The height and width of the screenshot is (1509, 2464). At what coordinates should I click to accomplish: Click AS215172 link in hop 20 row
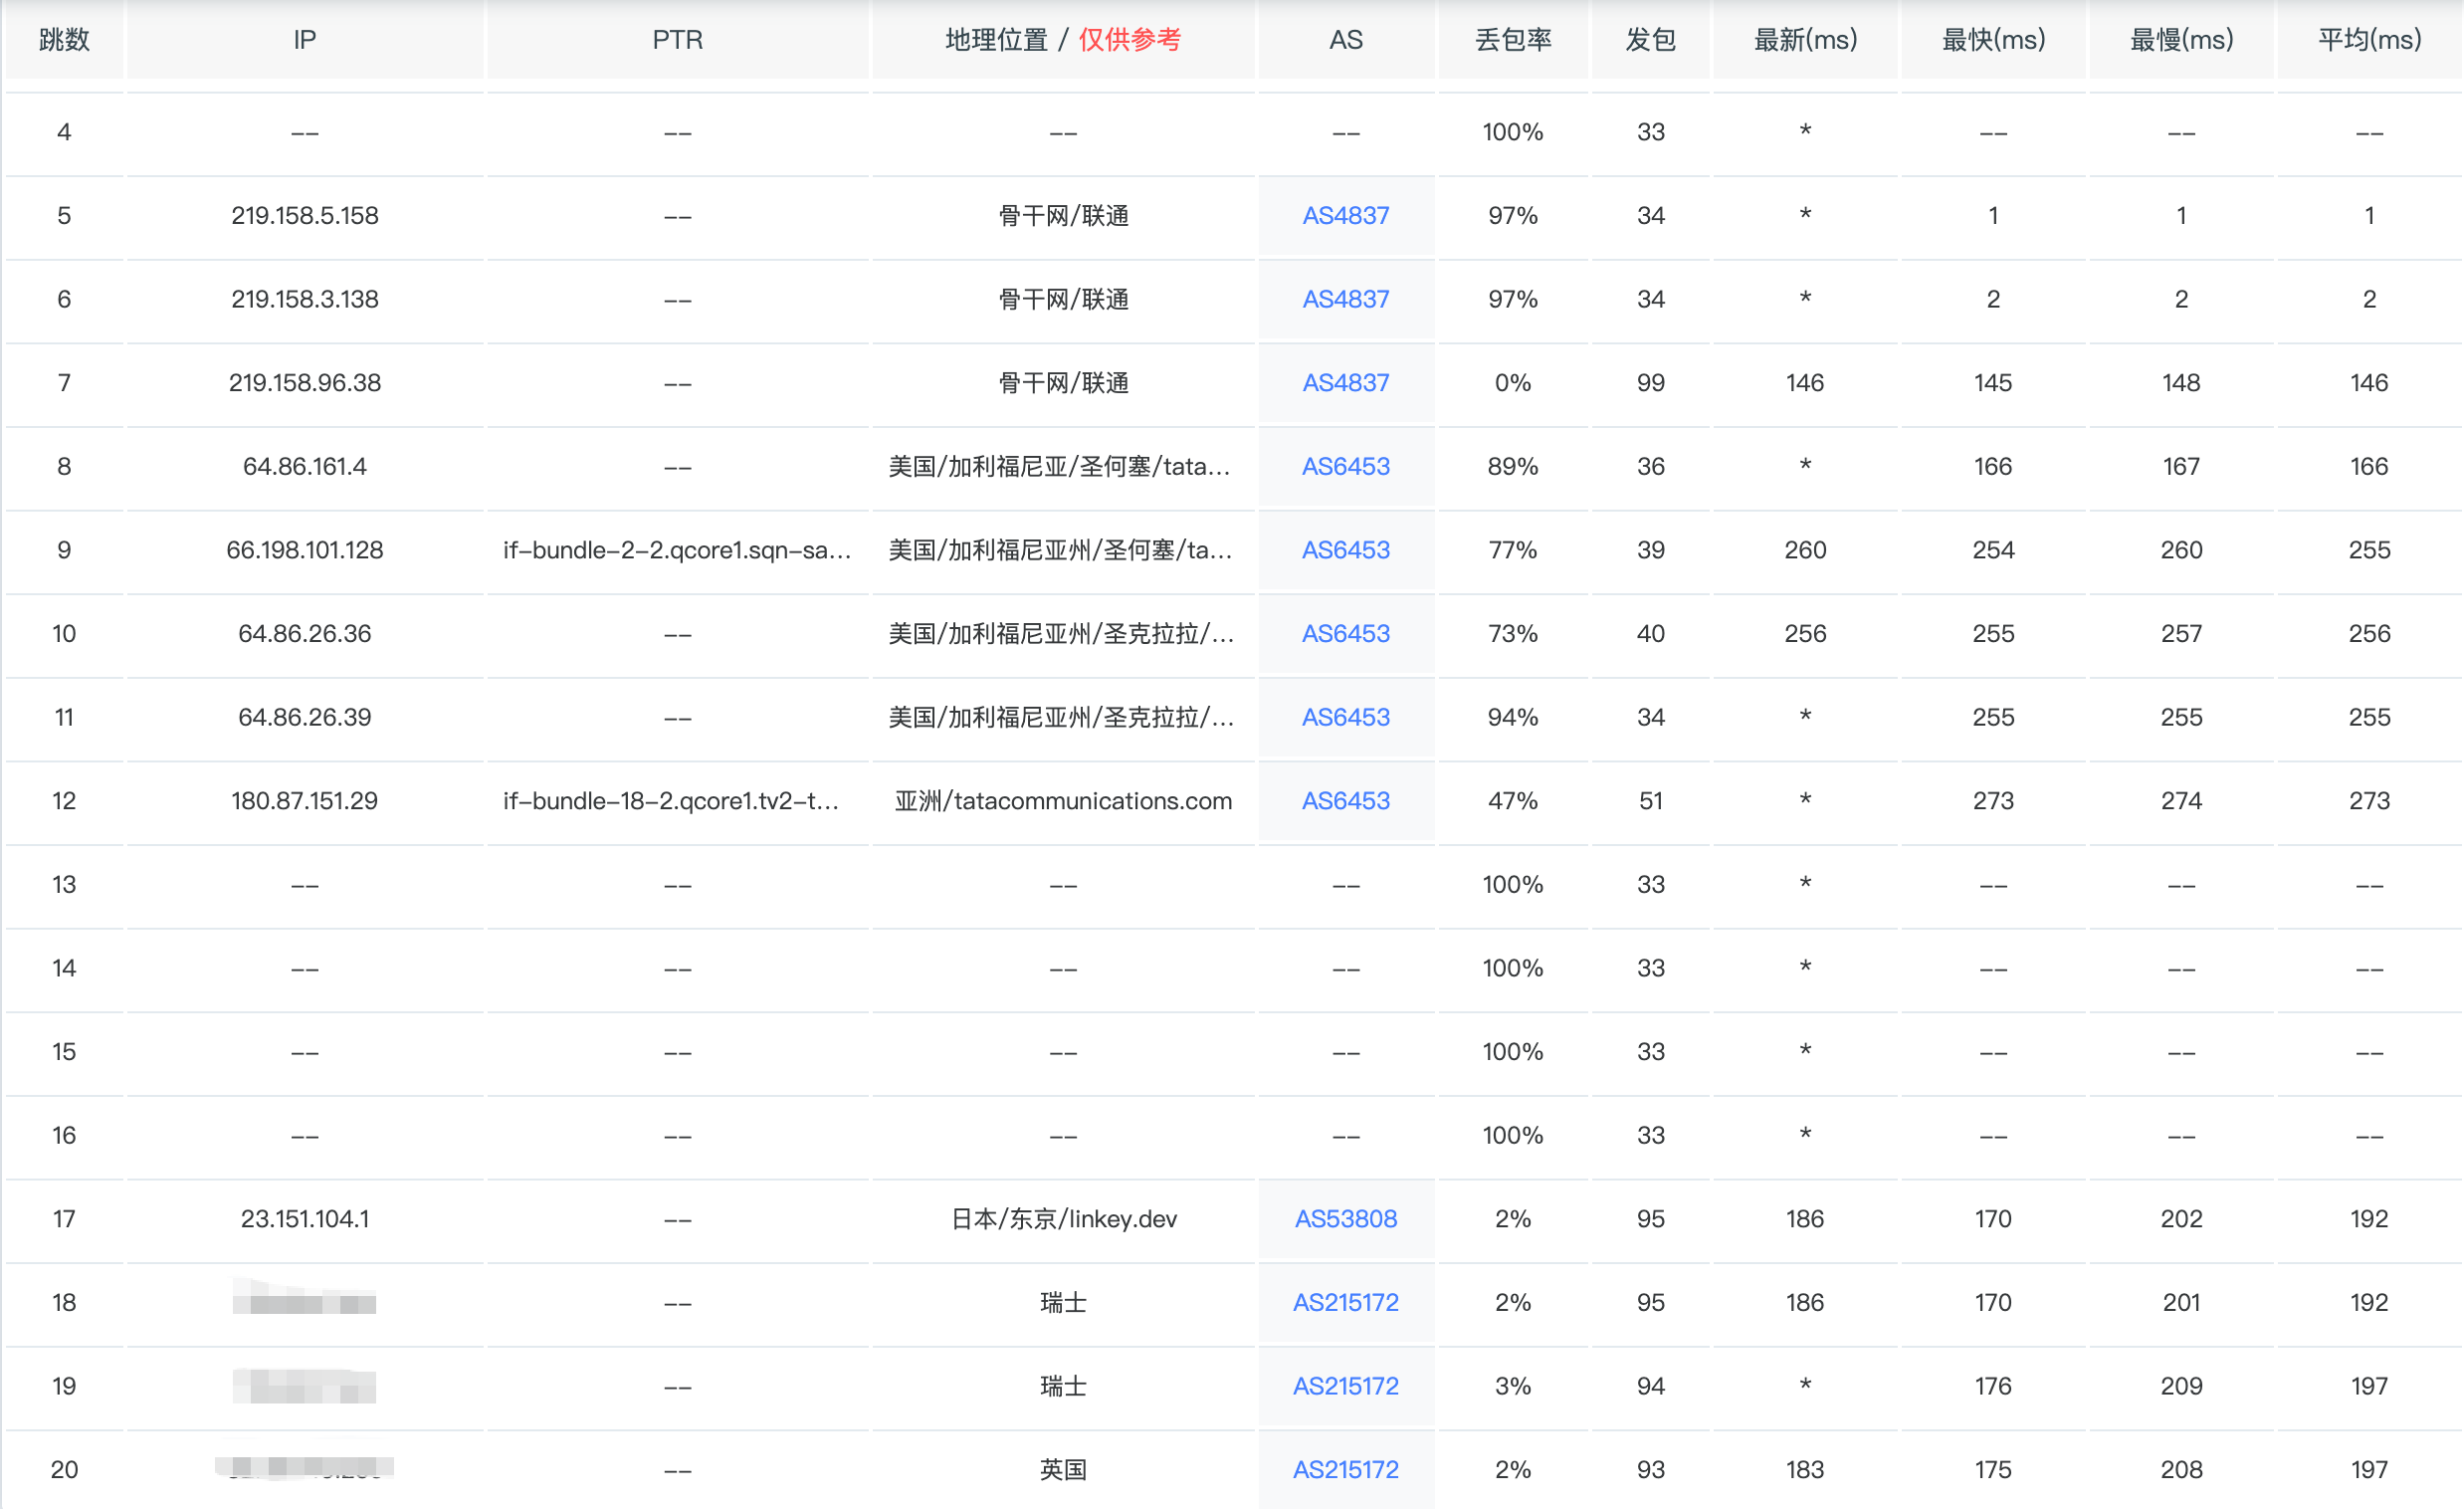coord(1345,1470)
